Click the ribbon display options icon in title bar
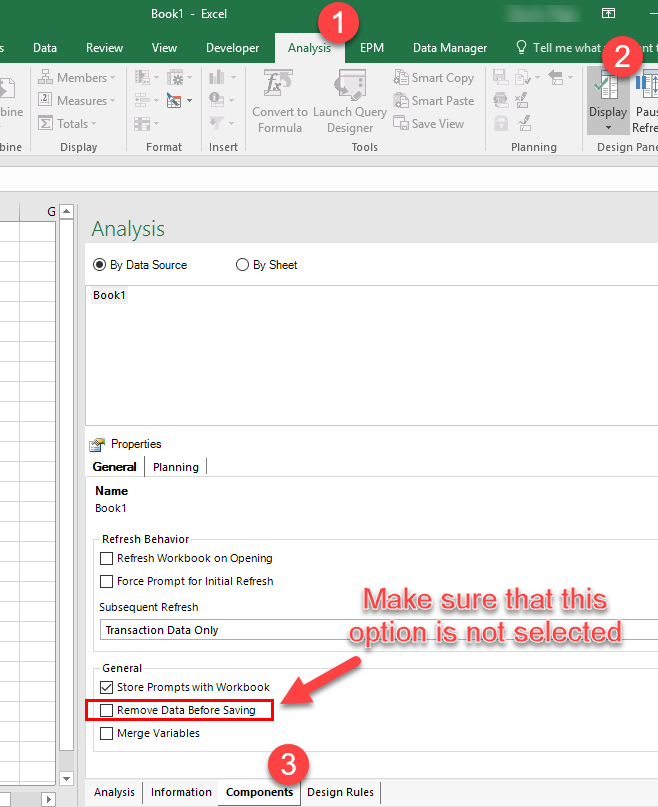This screenshot has width=658, height=807. (x=608, y=13)
